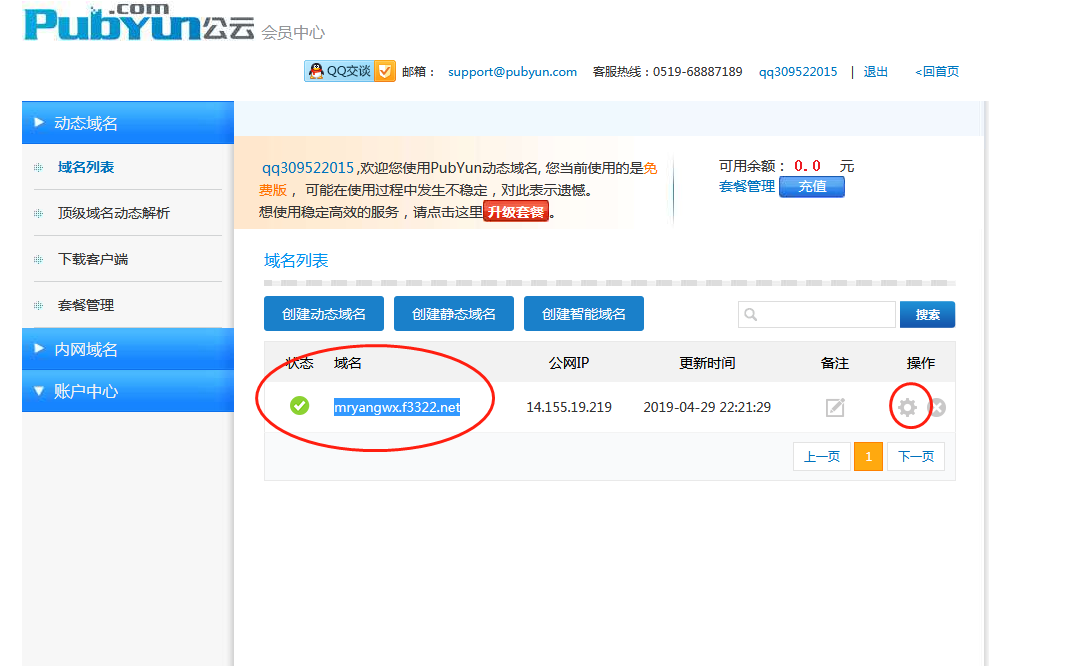Expand the 内网域名 sidebar section
The height and width of the screenshot is (666, 1067).
pyautogui.click(x=127, y=349)
